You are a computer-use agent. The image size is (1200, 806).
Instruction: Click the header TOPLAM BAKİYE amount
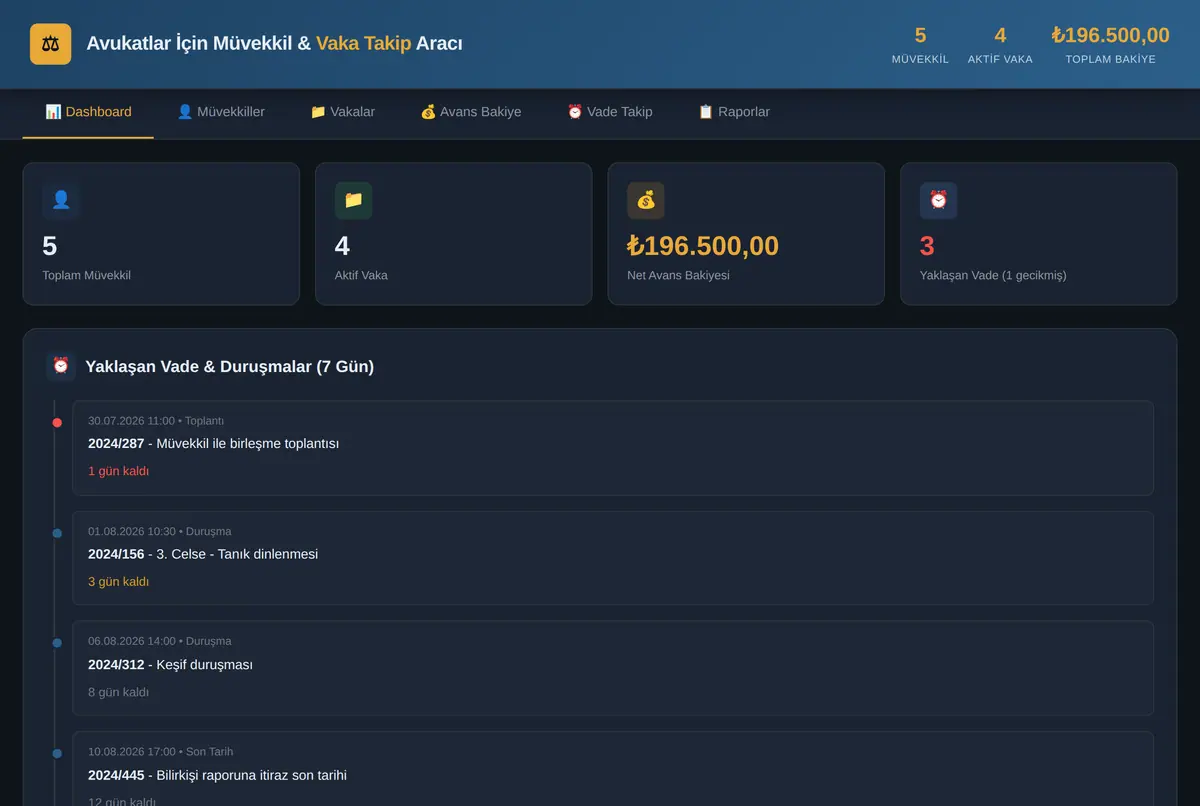click(x=1110, y=36)
